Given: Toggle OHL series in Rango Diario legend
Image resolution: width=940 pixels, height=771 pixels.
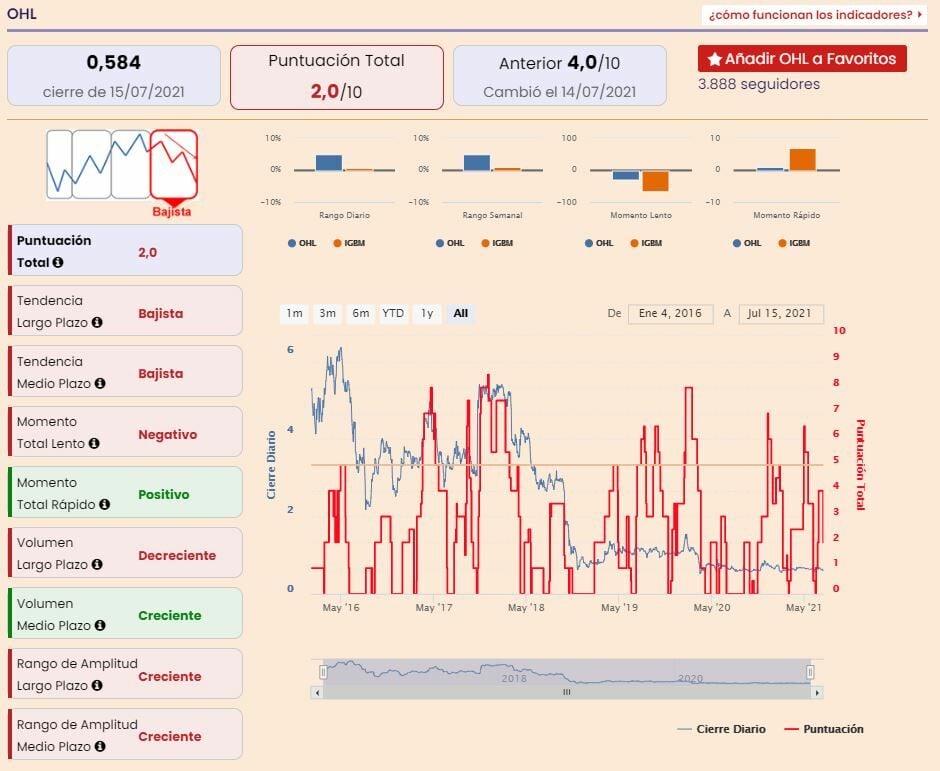Looking at the screenshot, I should point(302,243).
